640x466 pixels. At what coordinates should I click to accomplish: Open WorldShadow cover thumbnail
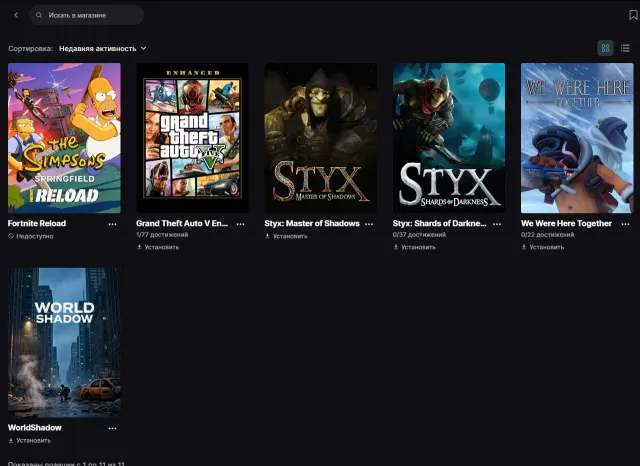pos(64,342)
